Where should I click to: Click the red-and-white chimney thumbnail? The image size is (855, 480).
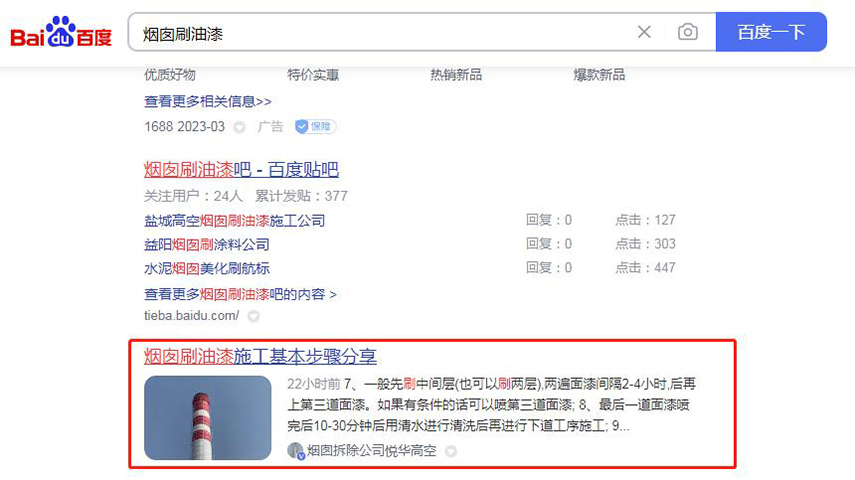(207, 417)
